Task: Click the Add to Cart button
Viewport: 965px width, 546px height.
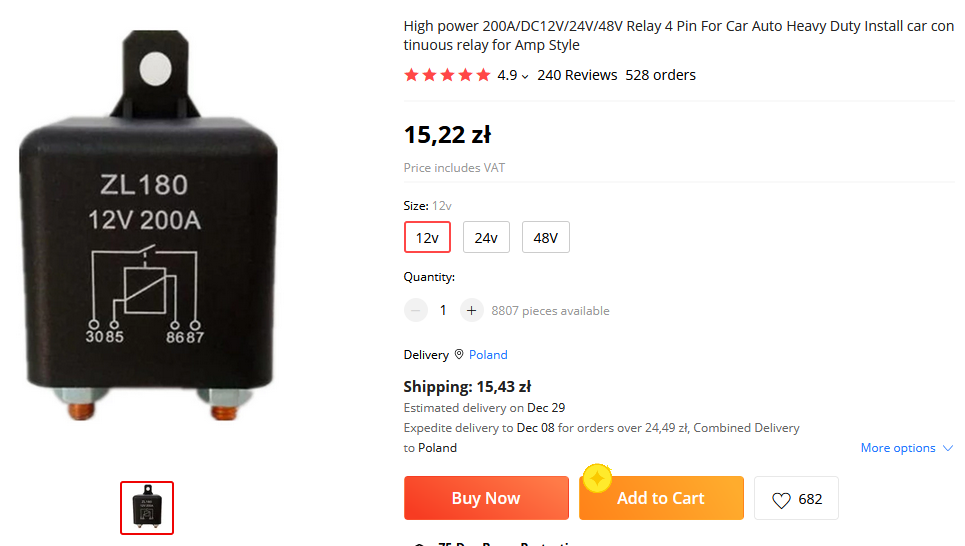Action: 661,498
